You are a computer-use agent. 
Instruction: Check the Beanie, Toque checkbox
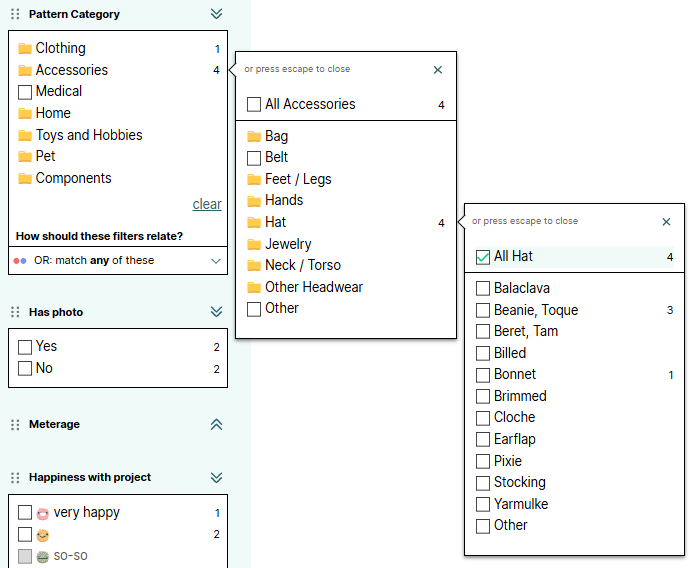(483, 310)
